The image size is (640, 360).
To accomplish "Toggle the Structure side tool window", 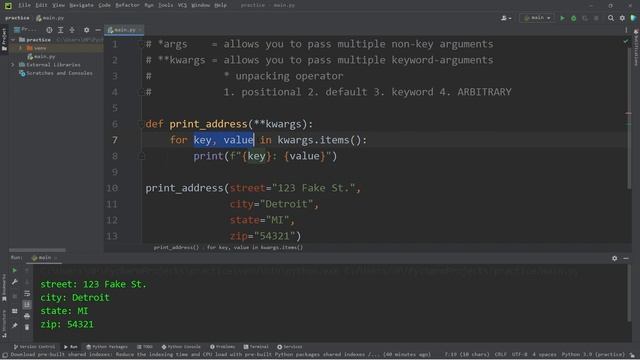I will tap(4, 324).
